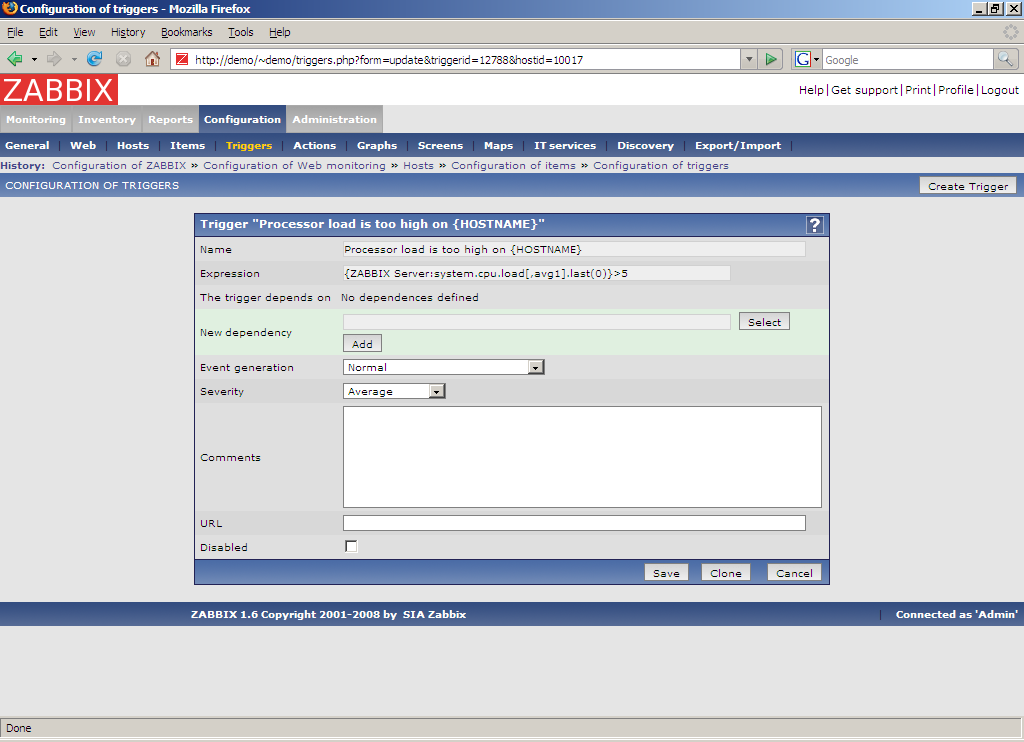Viewport: 1024px width, 742px height.
Task: Click the Firefox icon in the title bar
Action: click(9, 8)
